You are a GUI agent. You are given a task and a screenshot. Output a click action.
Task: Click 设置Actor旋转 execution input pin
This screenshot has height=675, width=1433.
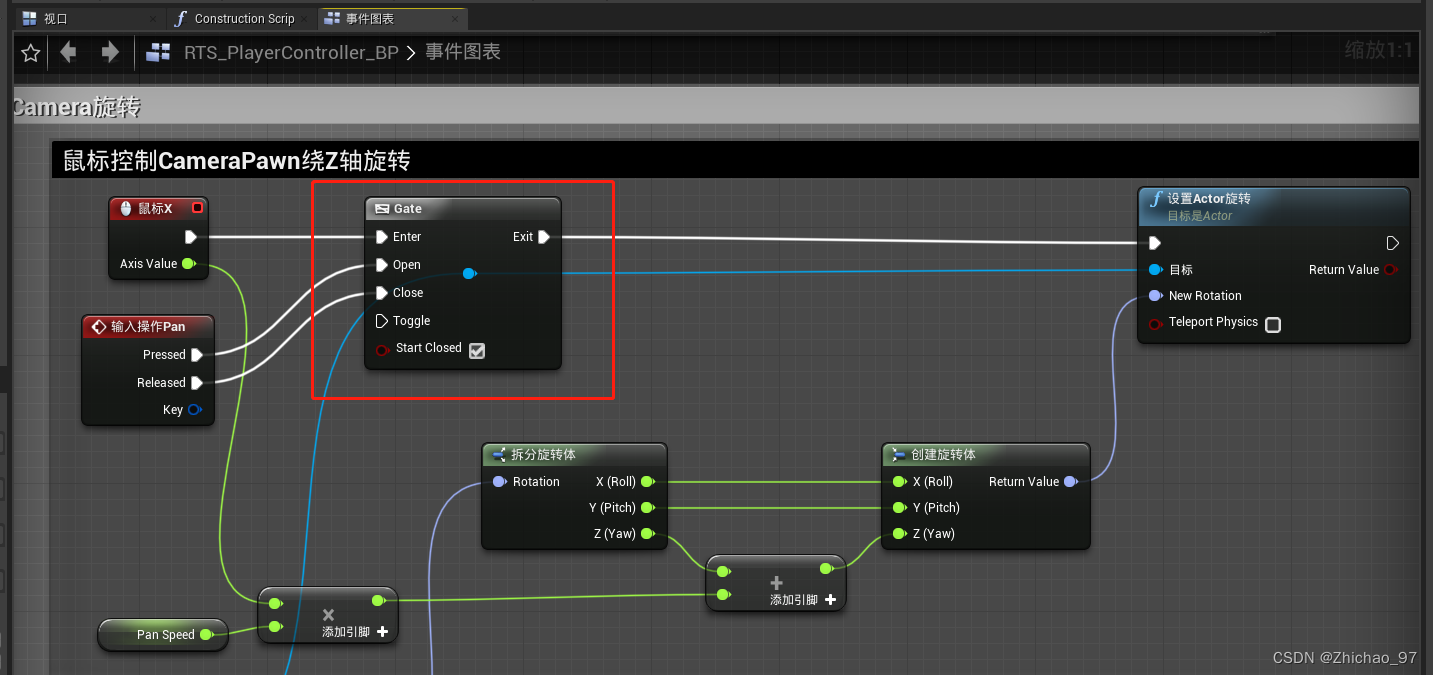1155,243
